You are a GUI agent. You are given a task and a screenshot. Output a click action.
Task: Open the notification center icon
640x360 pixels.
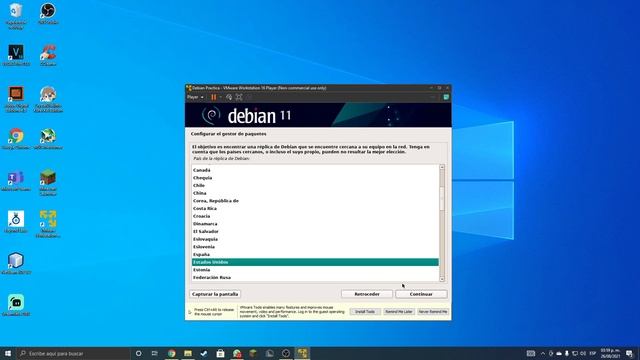coord(629,353)
